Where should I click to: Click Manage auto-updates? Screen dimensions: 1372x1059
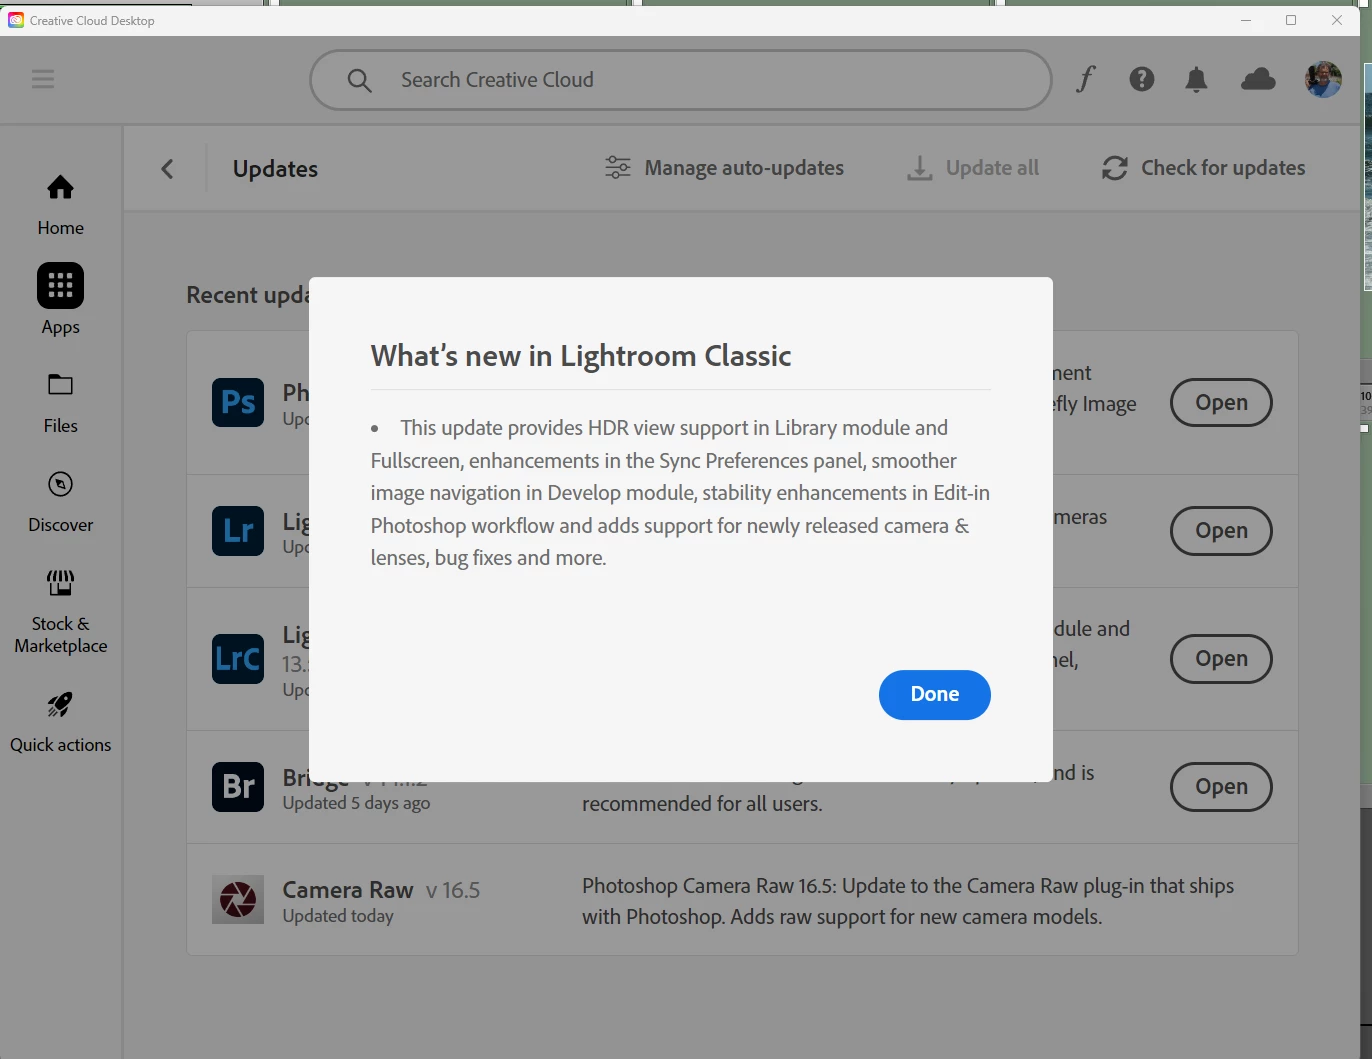[725, 168]
